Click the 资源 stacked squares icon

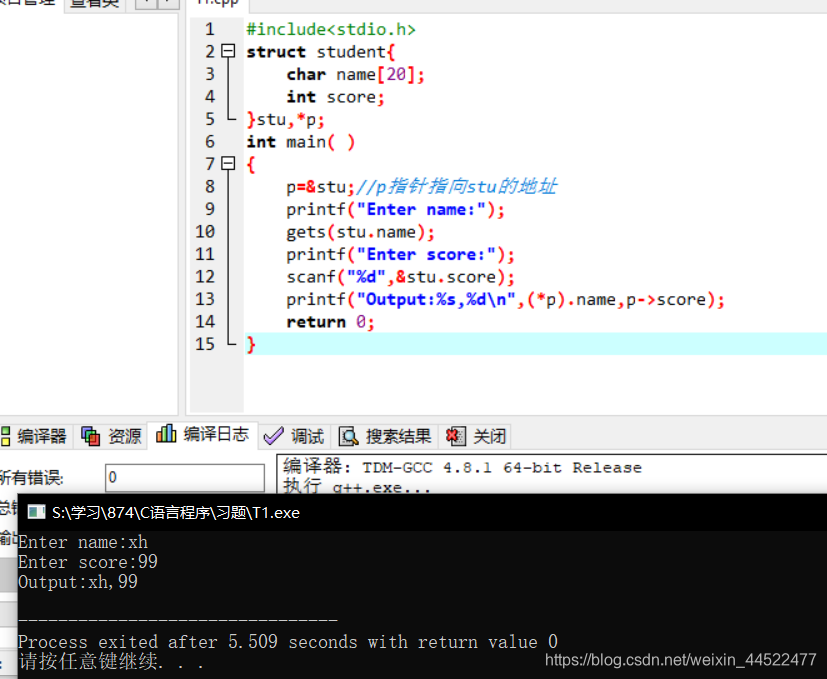pos(90,436)
